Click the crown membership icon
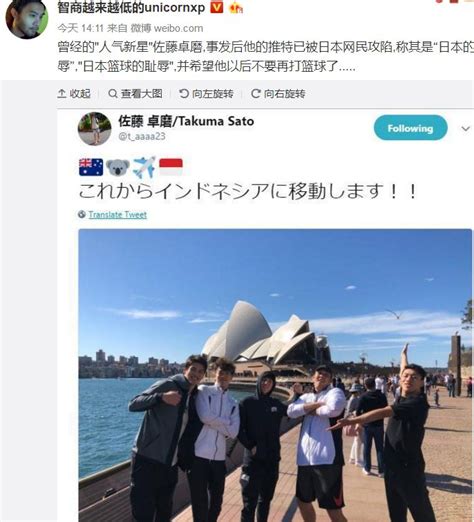 pyautogui.click(x=236, y=7)
